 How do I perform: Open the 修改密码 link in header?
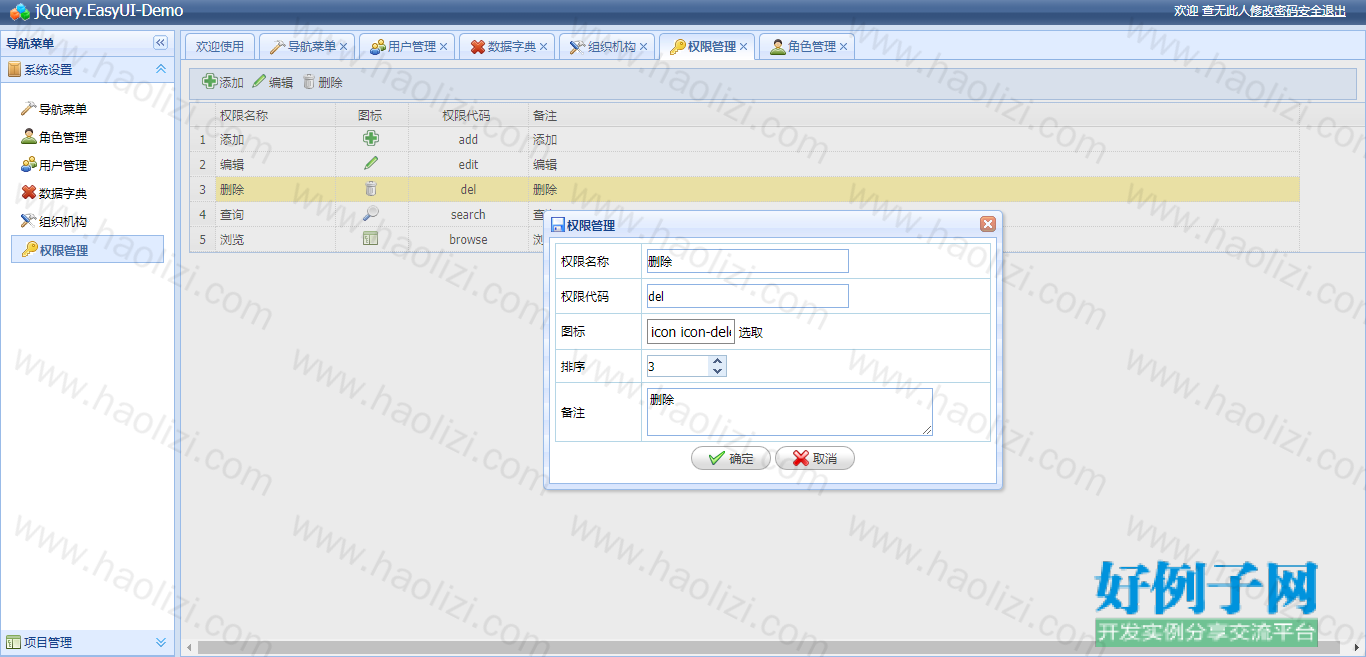(1274, 10)
